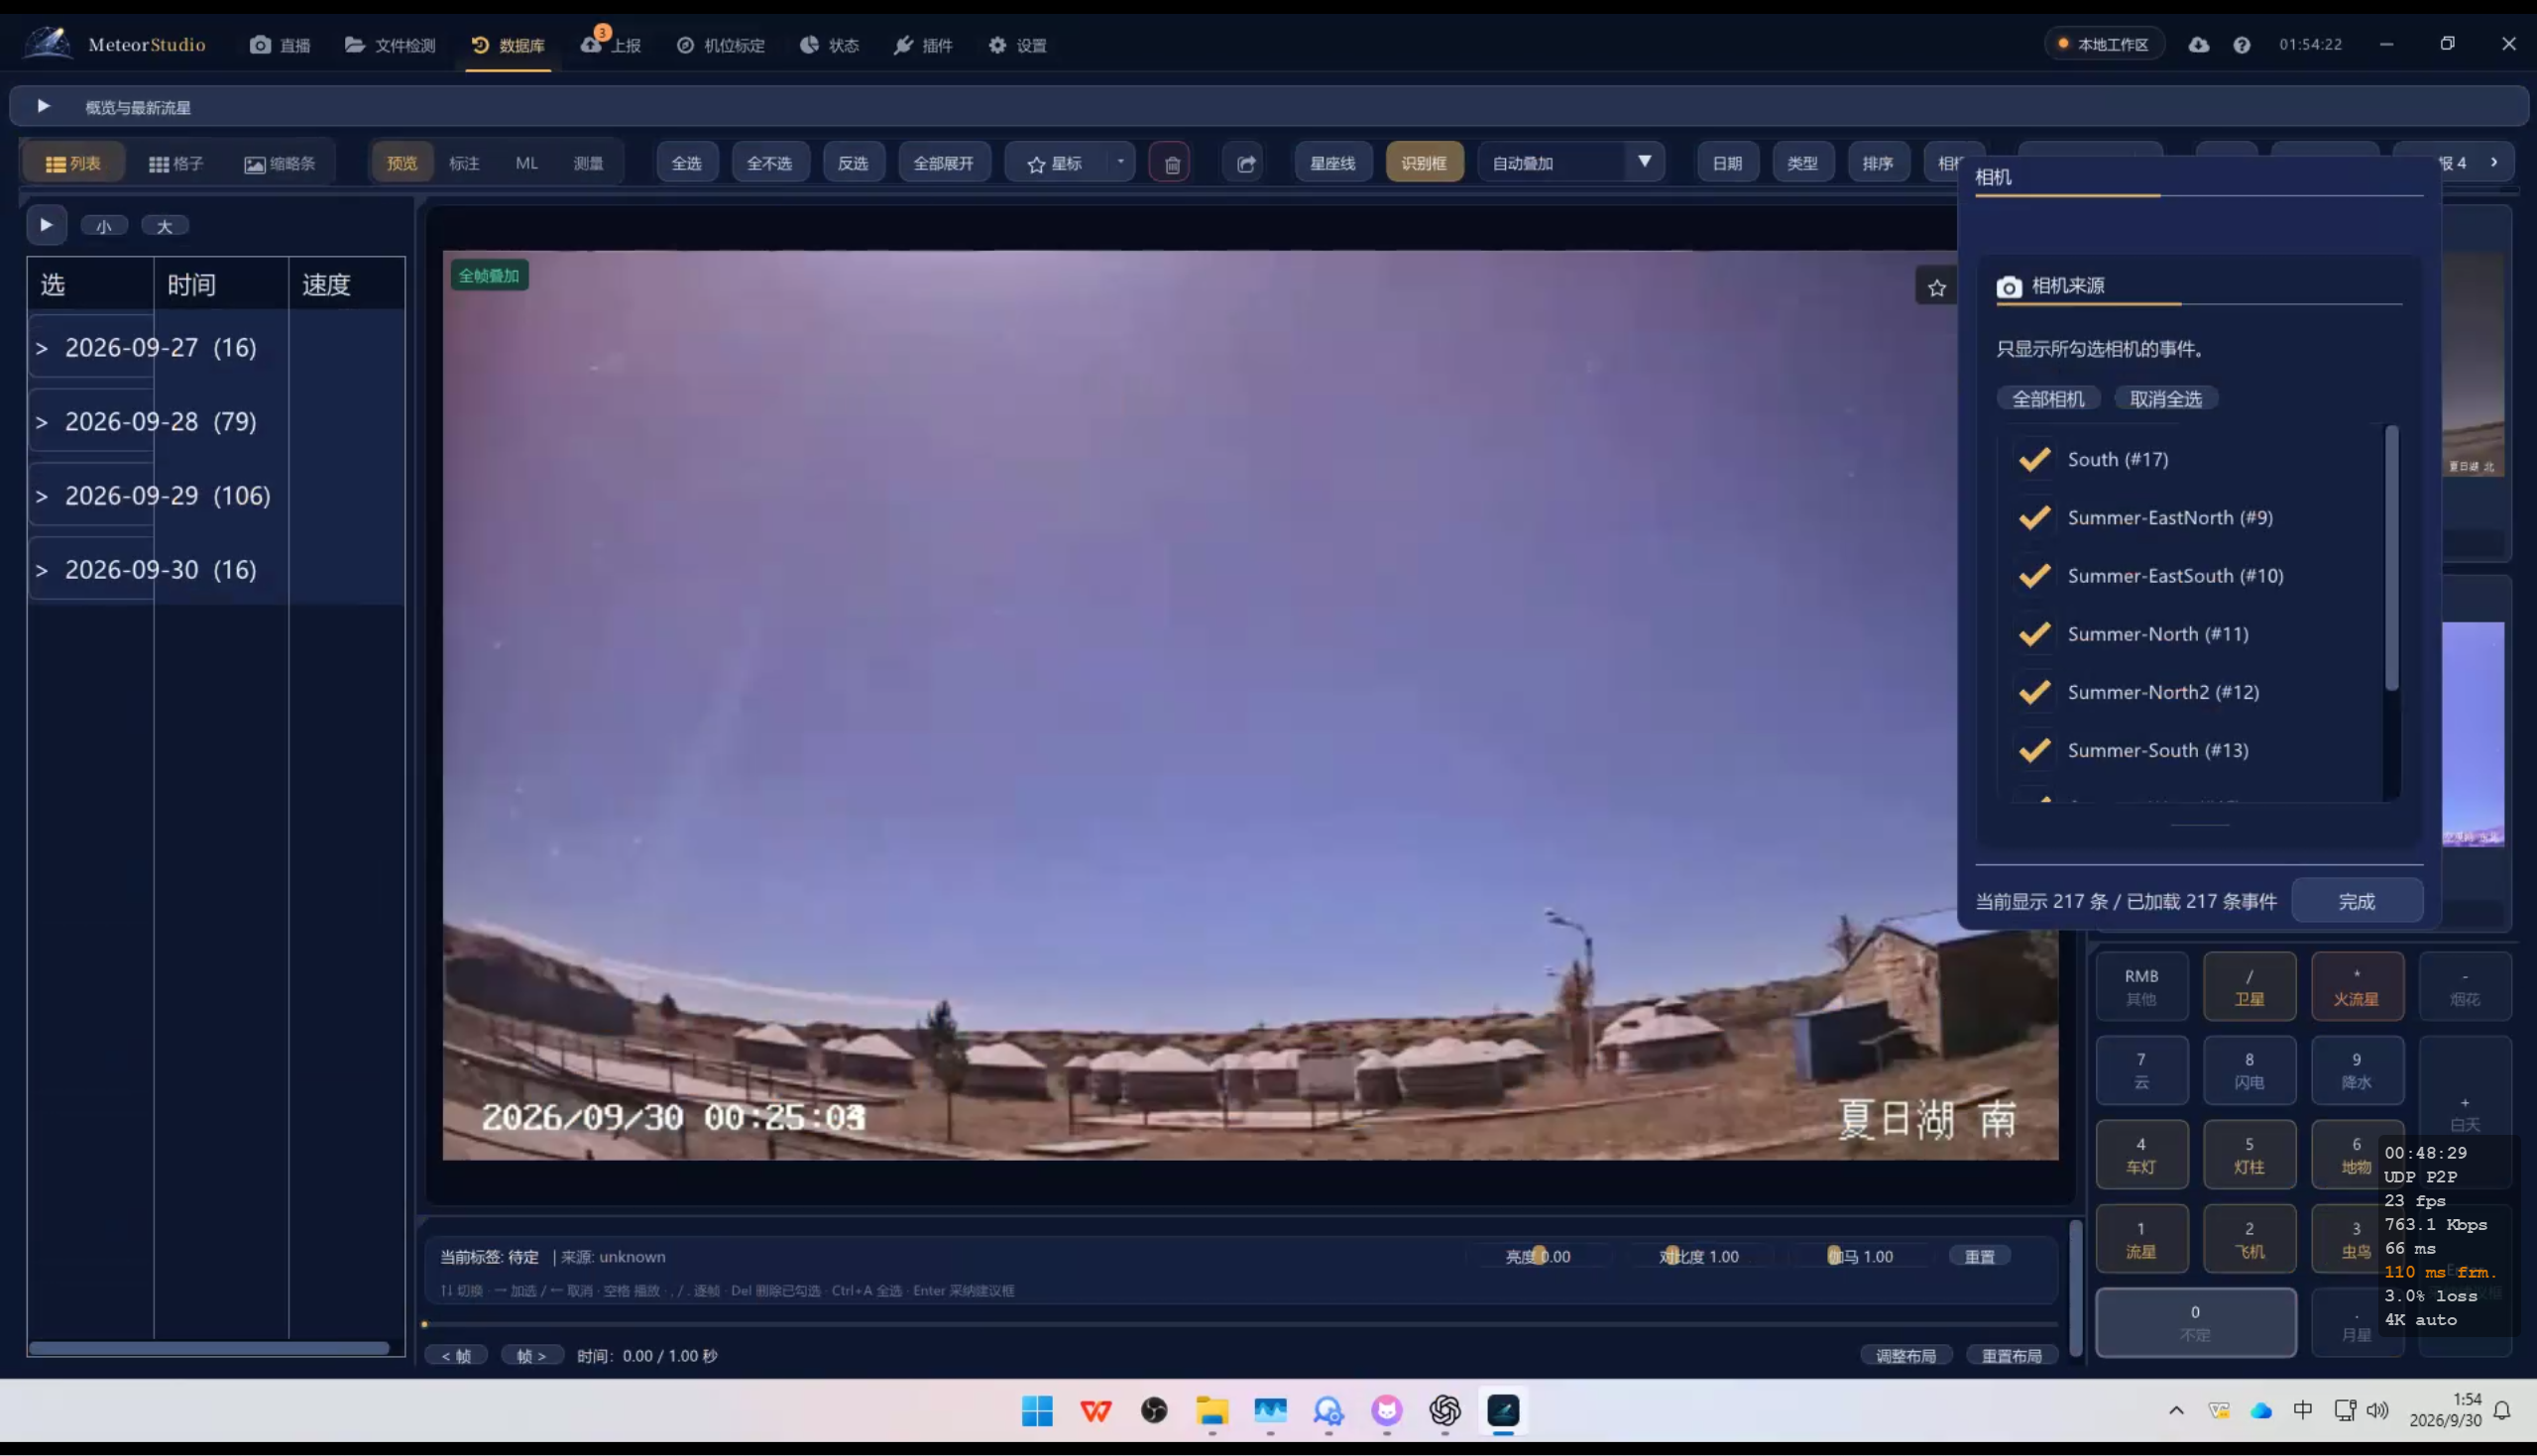Open the 状态 status page
The width and height of the screenshot is (2537, 1456).
830,45
